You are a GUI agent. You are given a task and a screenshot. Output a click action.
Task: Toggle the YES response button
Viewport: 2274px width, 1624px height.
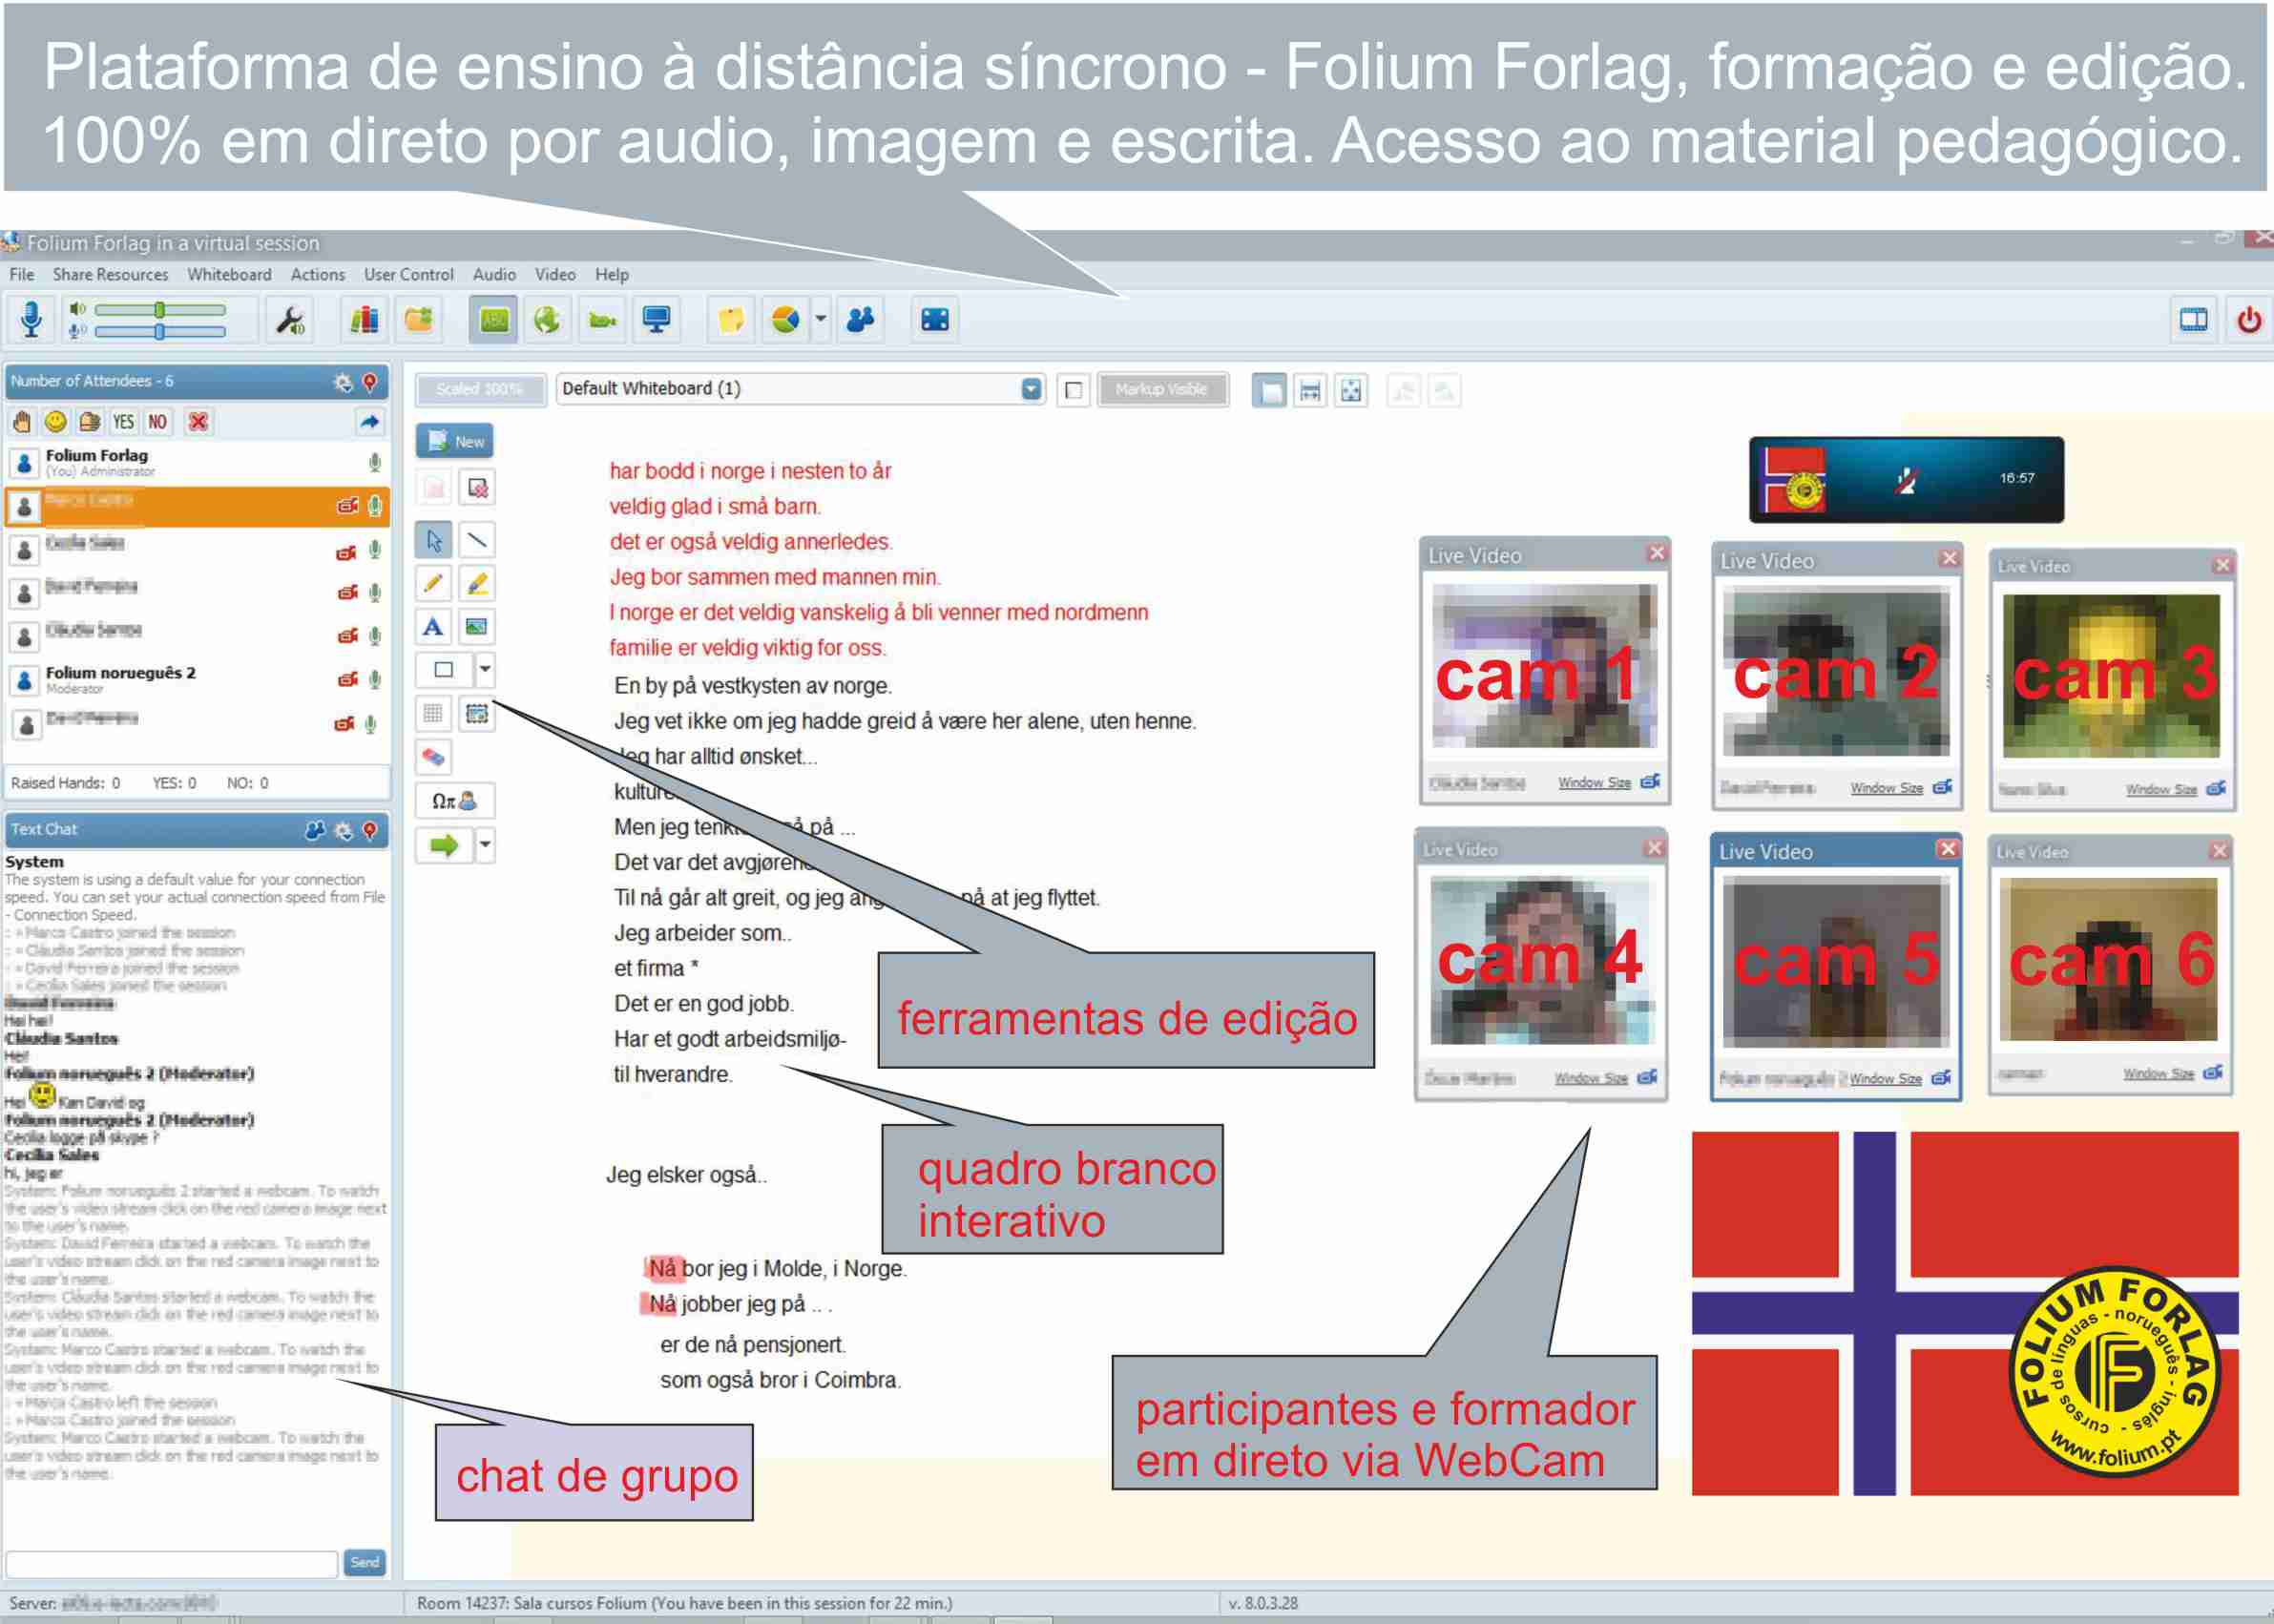tap(123, 422)
